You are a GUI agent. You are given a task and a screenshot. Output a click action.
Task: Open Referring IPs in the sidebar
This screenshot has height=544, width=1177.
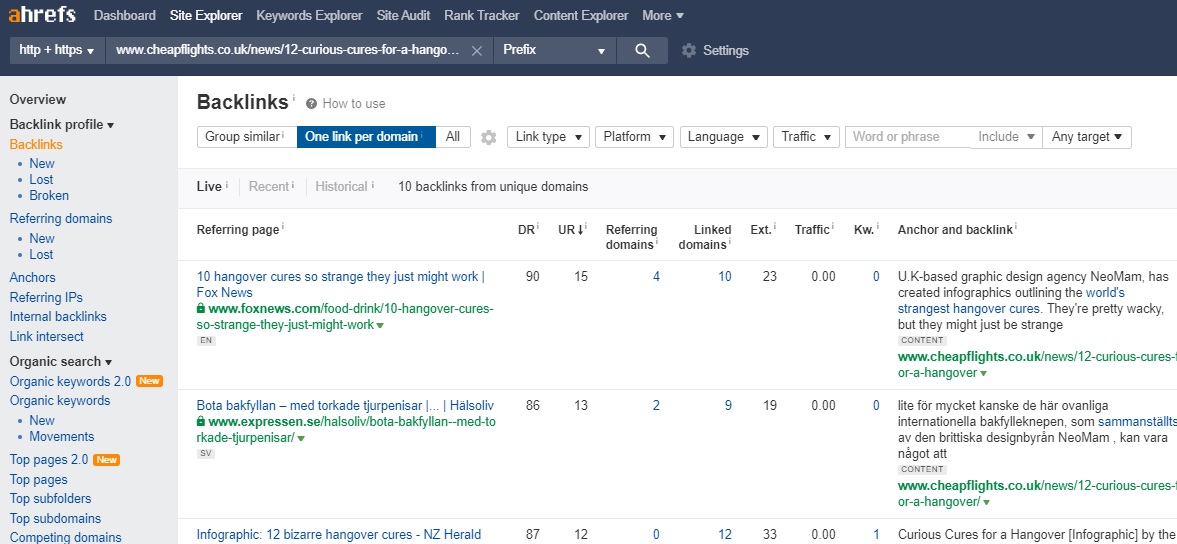coord(46,297)
